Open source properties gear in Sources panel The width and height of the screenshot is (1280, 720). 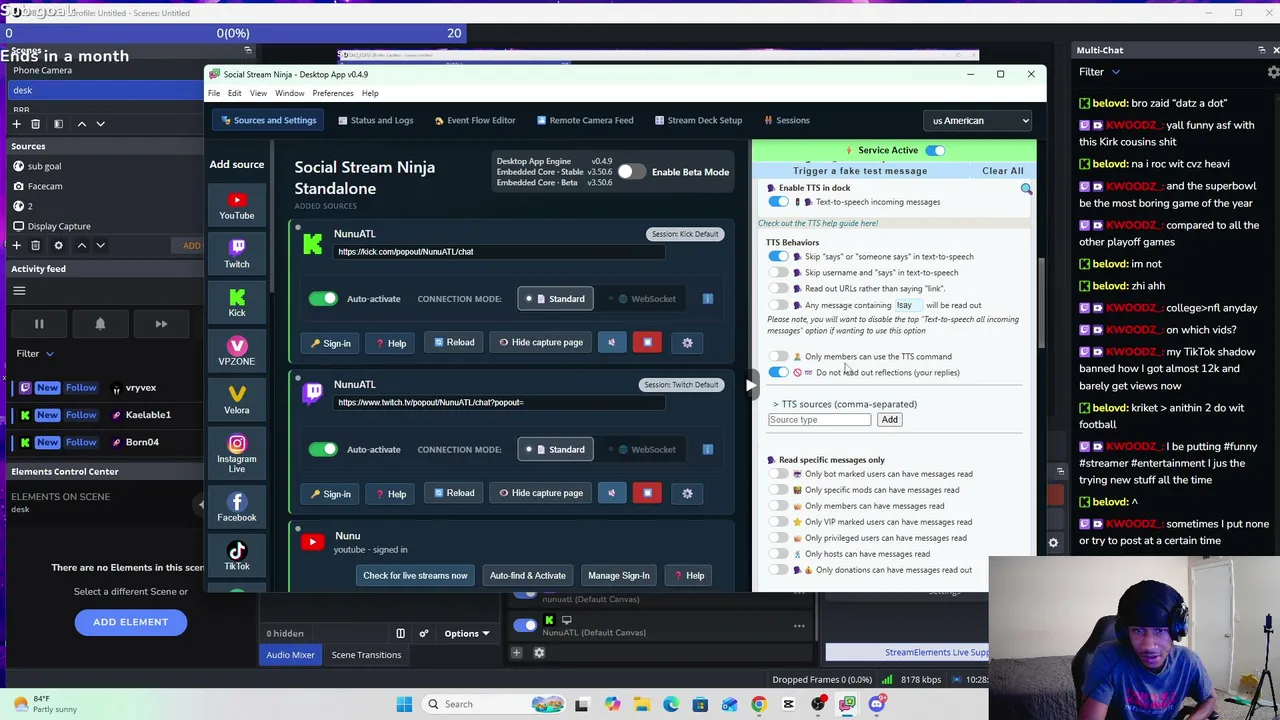click(x=58, y=245)
